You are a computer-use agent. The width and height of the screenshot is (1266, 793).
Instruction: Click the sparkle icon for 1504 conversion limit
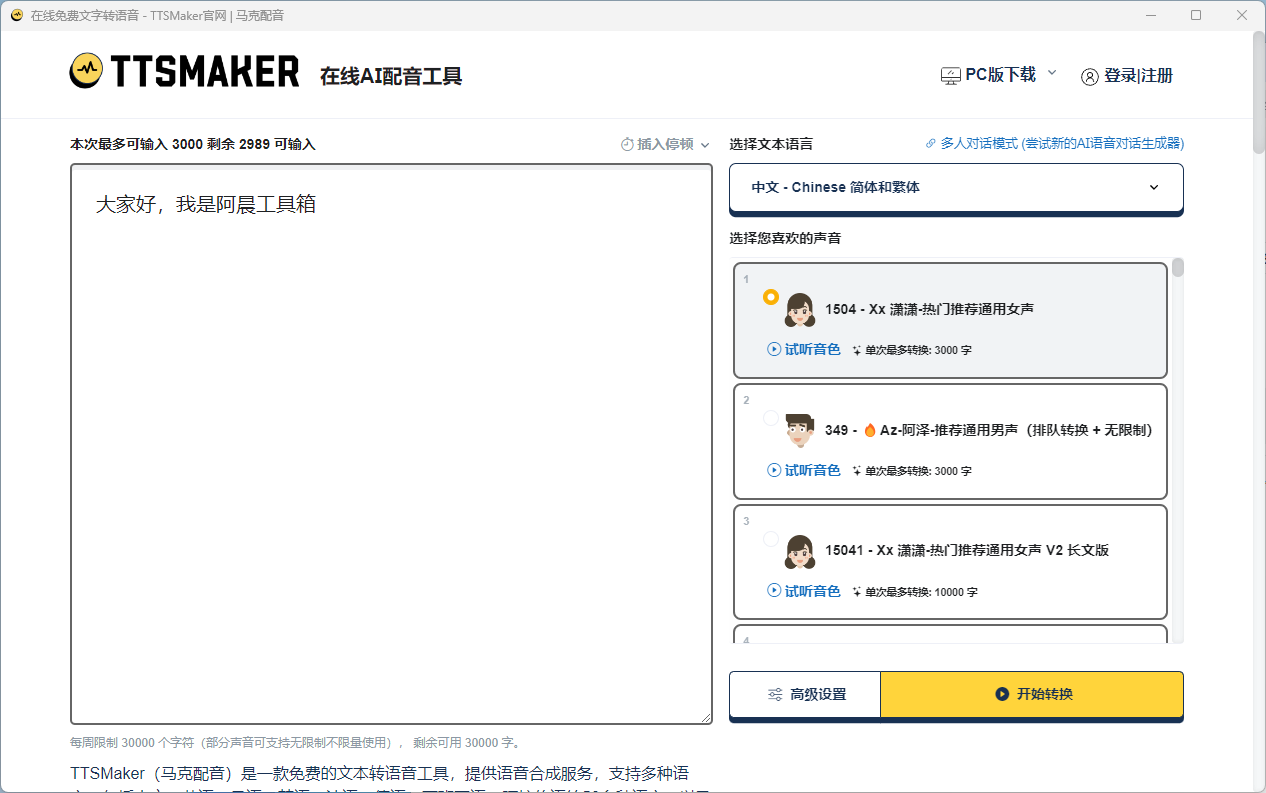857,350
